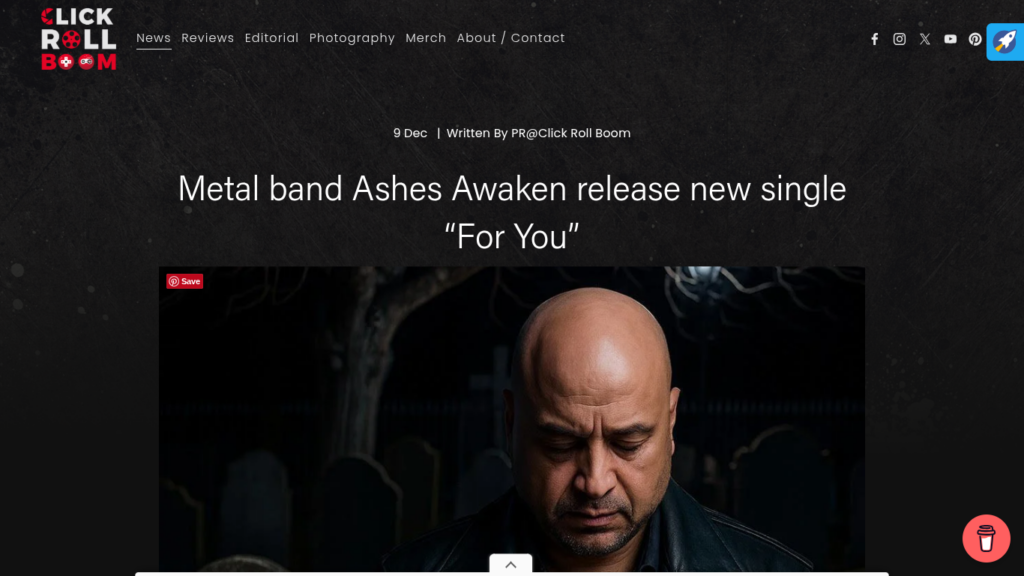1024x576 pixels.
Task: Go to the Editorial section
Action: pyautogui.click(x=272, y=38)
